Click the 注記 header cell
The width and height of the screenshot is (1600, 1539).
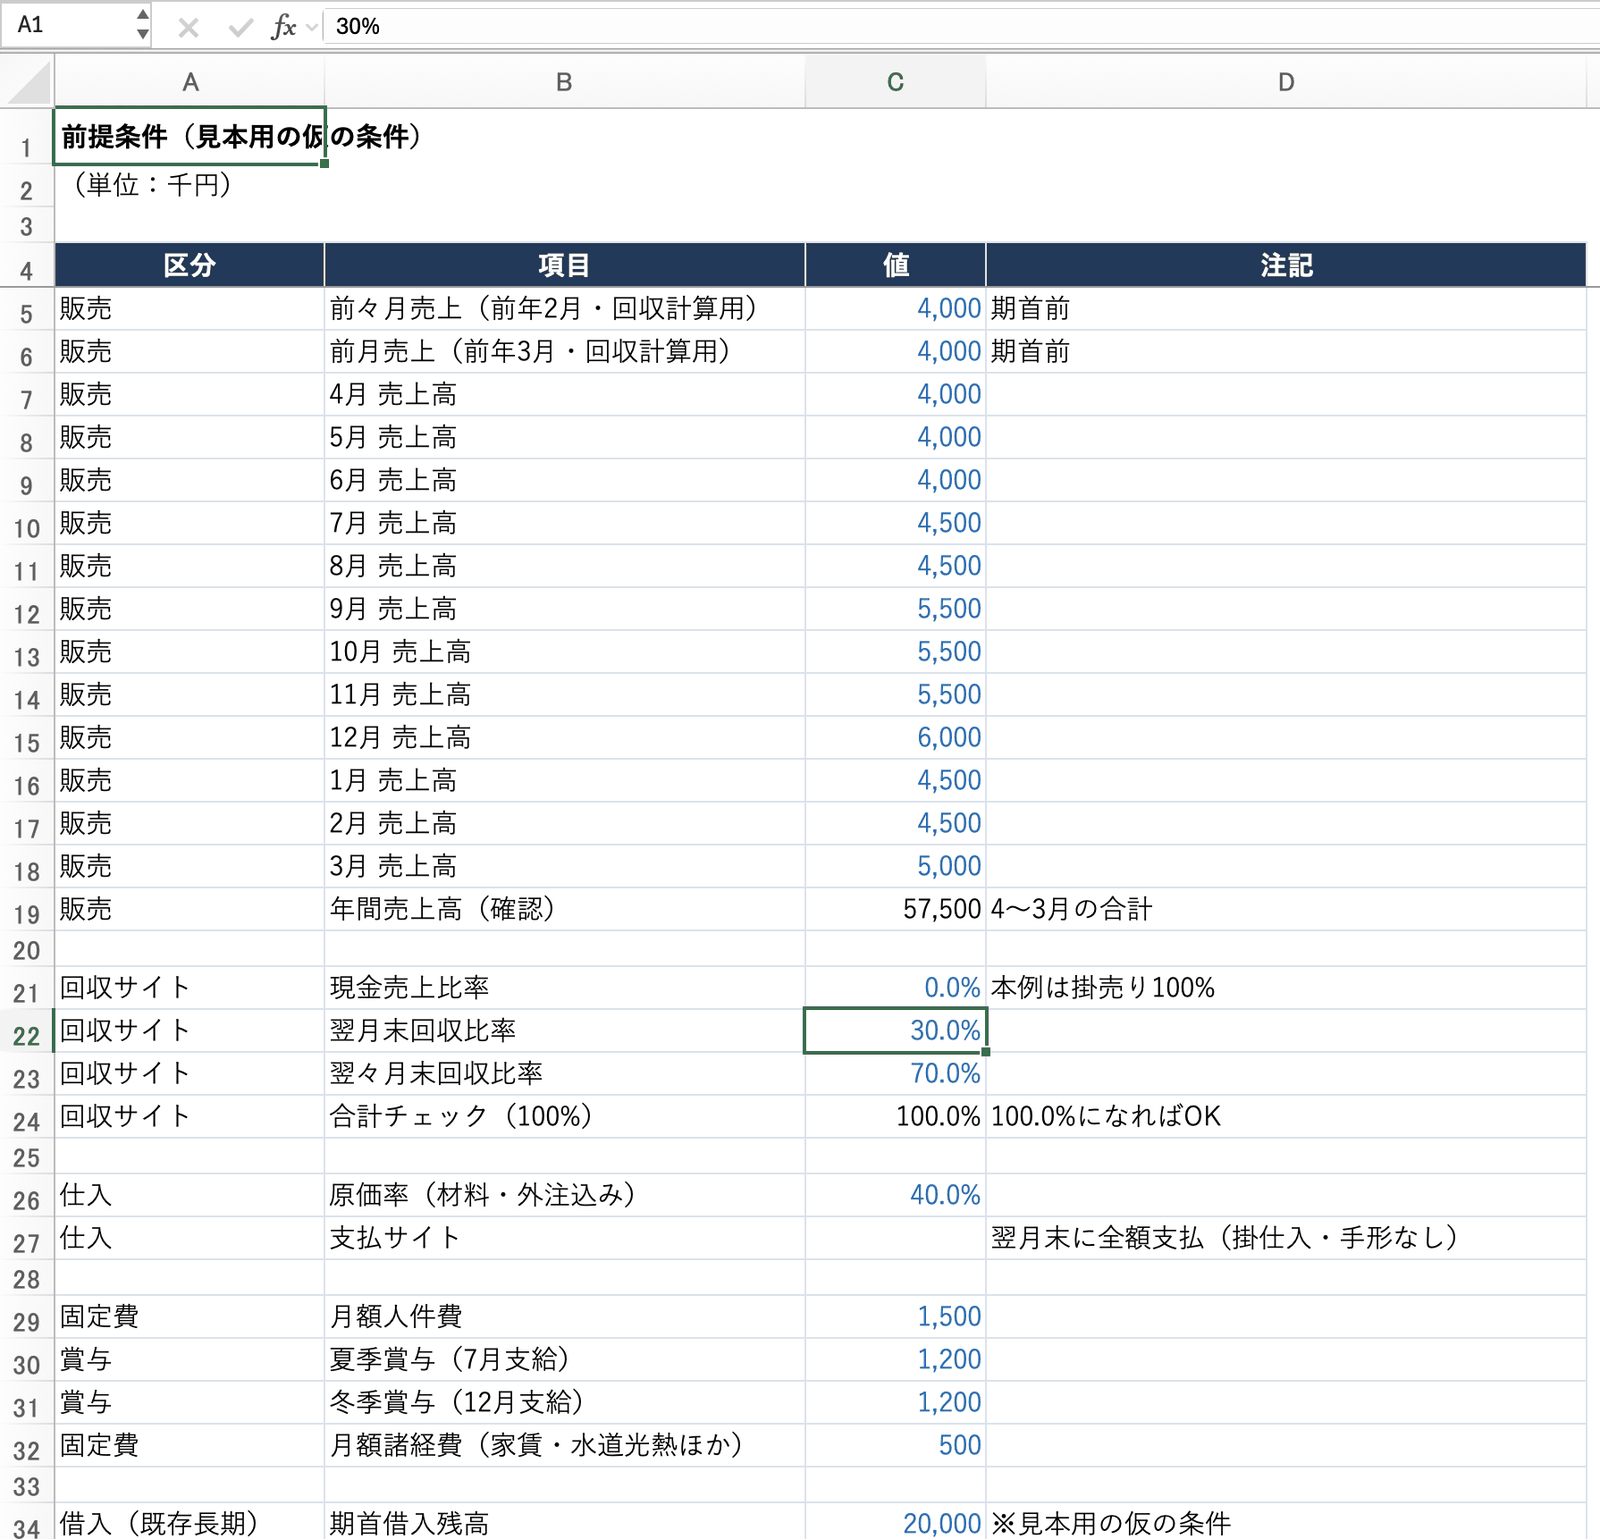(1286, 265)
